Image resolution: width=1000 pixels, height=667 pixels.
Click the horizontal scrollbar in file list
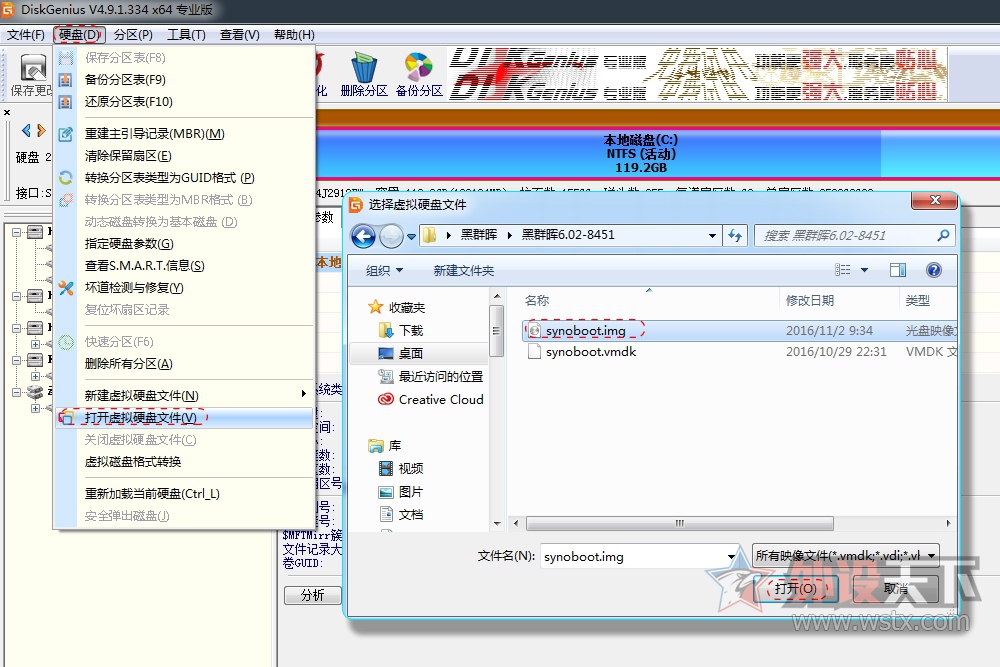[x=680, y=523]
